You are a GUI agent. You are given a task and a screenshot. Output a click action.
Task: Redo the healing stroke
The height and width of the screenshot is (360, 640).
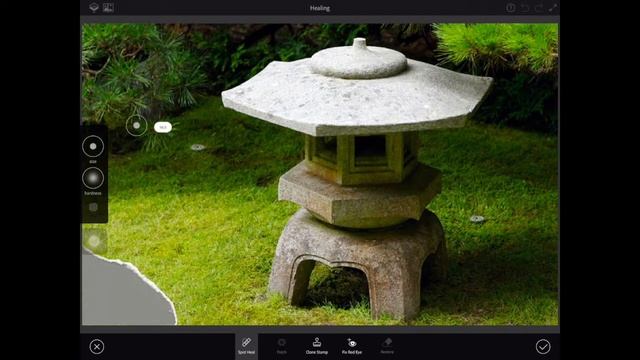pos(539,8)
